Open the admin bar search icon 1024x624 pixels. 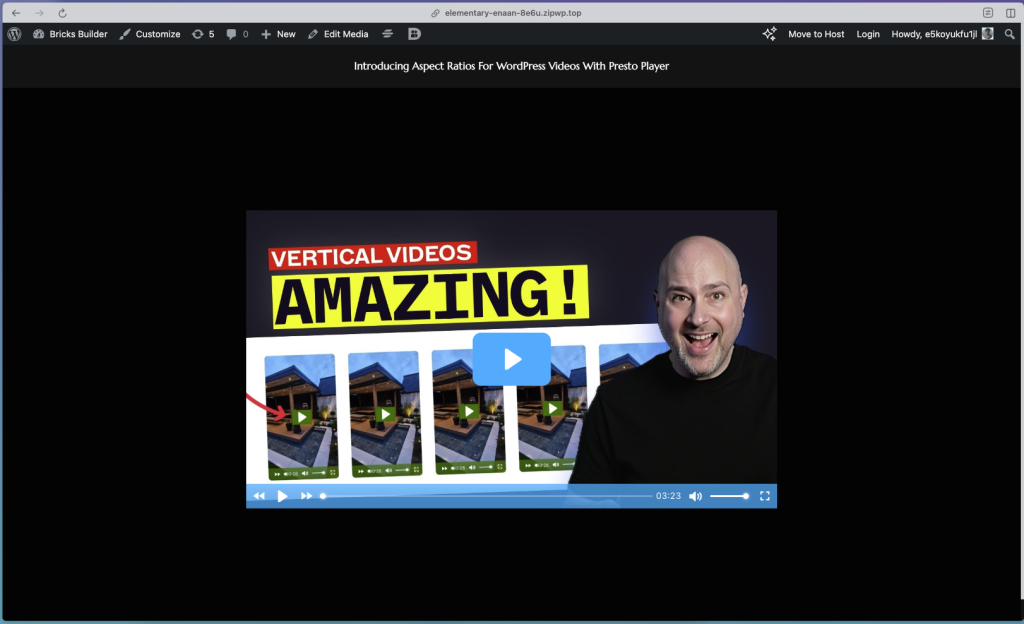coord(1010,34)
